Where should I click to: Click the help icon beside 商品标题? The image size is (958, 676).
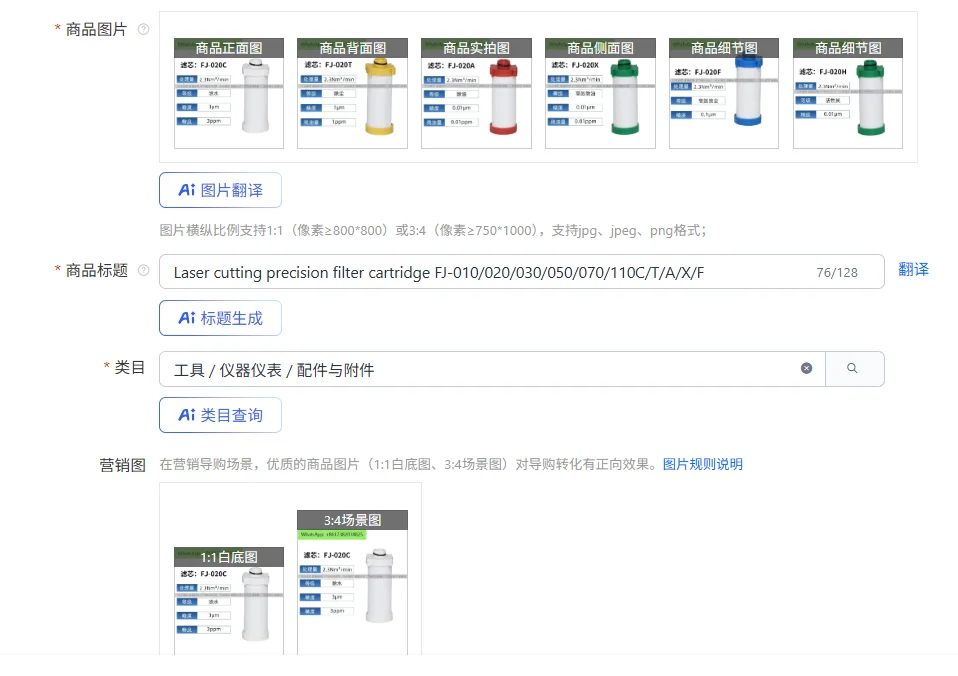tap(144, 270)
